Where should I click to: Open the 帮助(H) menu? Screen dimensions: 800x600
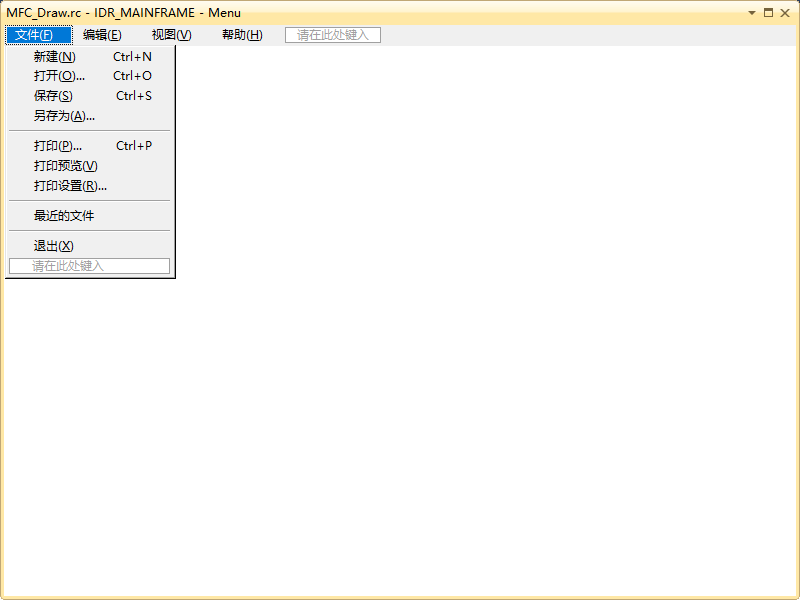240,34
